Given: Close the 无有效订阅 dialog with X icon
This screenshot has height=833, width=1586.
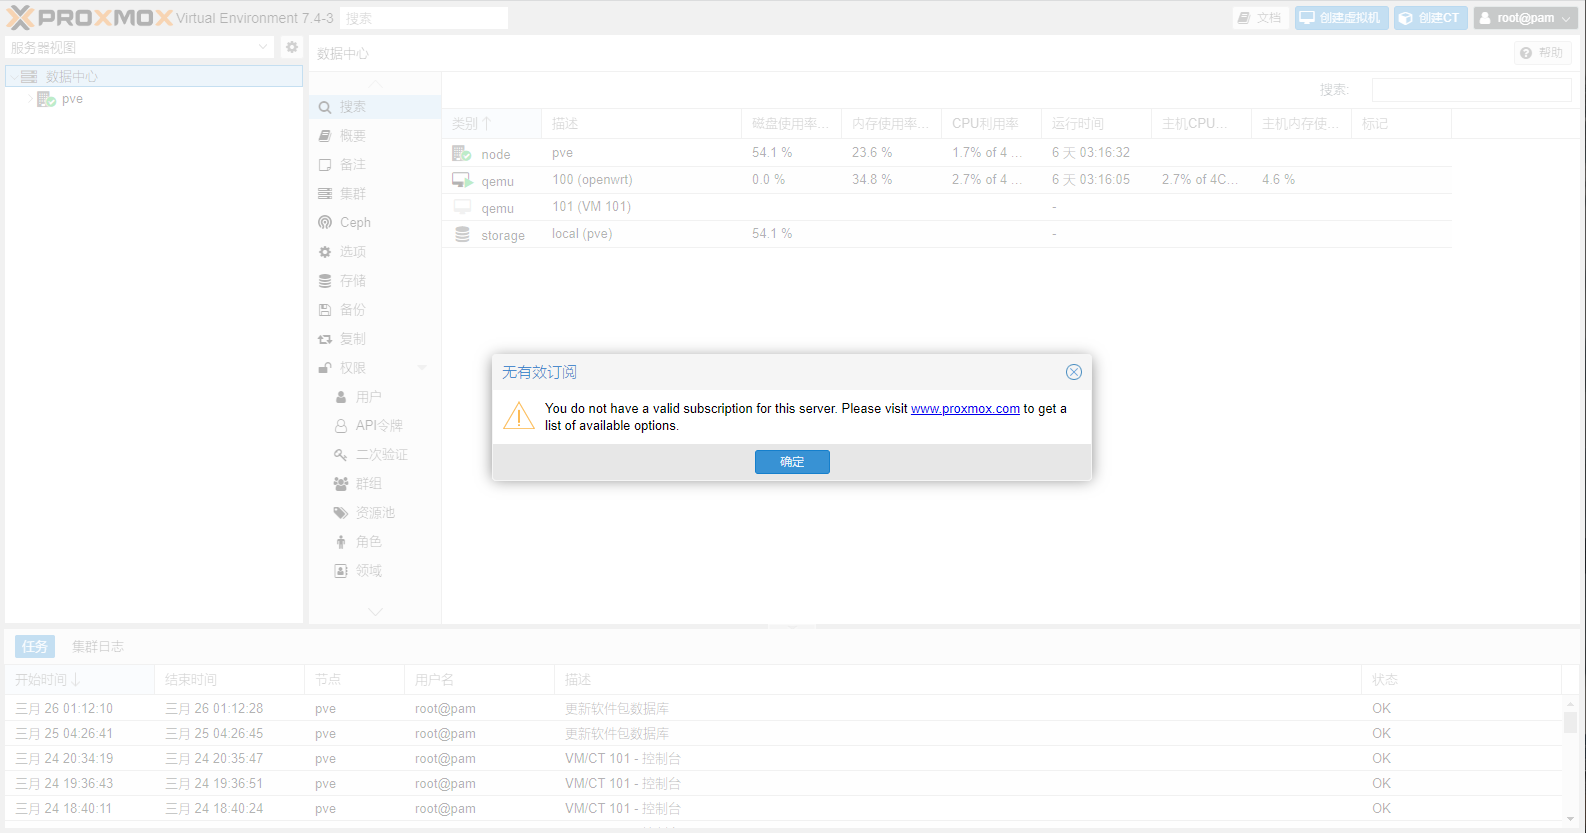Looking at the screenshot, I should pyautogui.click(x=1073, y=372).
